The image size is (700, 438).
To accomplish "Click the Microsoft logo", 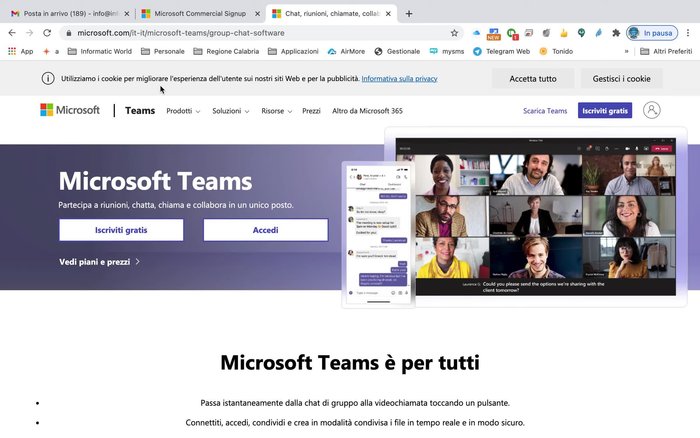I will click(x=70, y=110).
